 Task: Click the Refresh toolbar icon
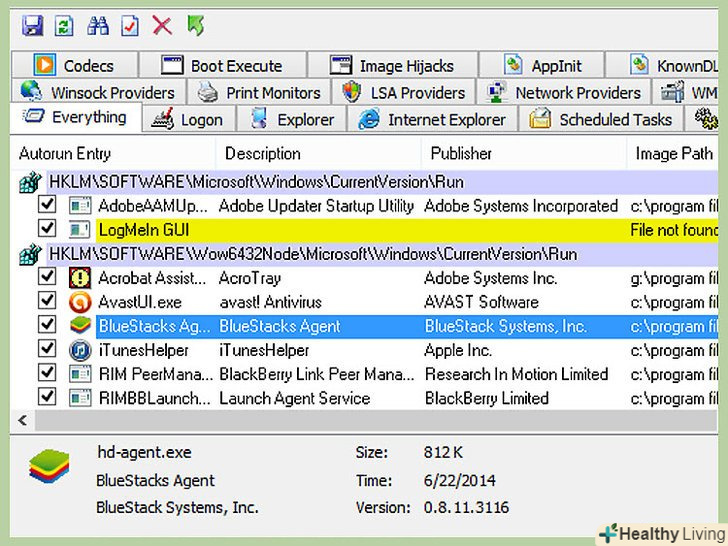click(x=64, y=26)
